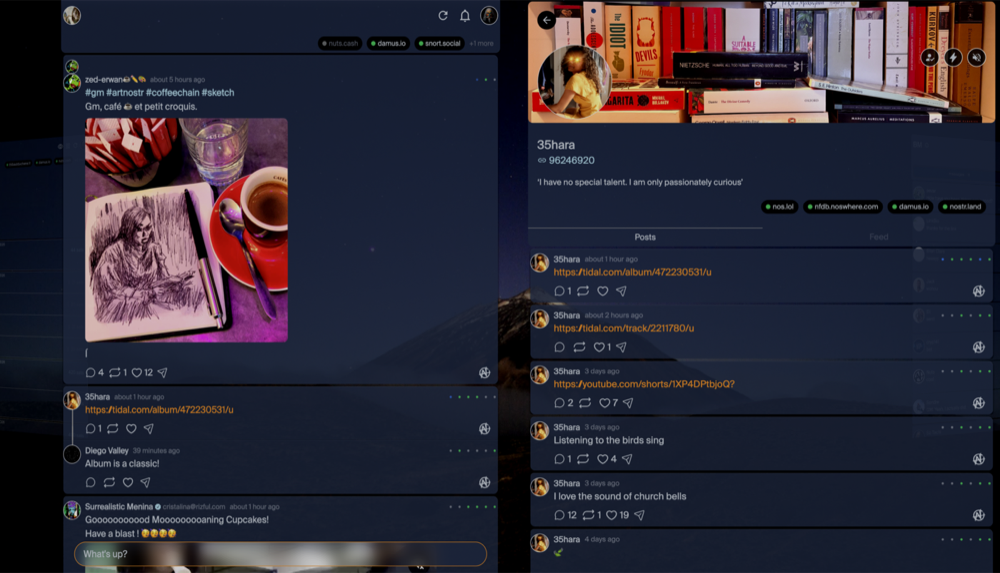
Task: Focus the "What's up?" compose field
Action: pyautogui.click(x=280, y=554)
